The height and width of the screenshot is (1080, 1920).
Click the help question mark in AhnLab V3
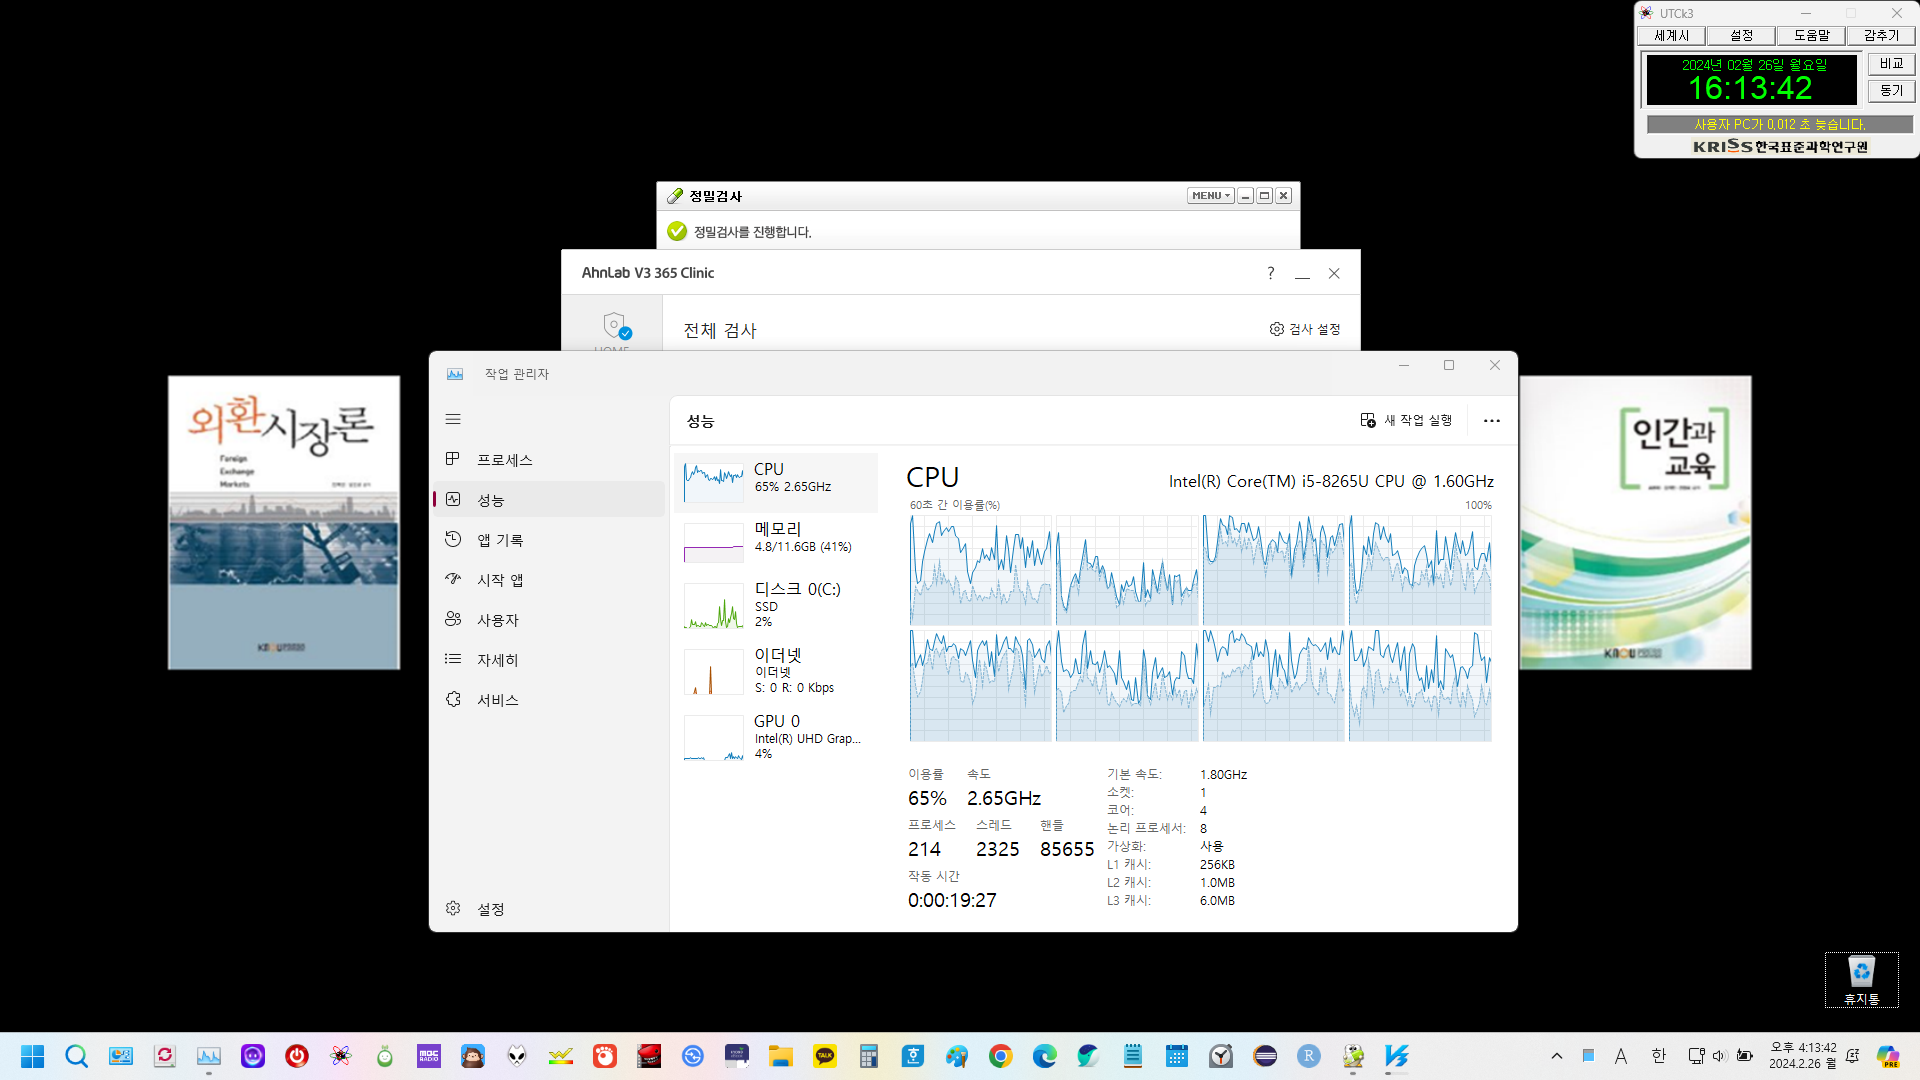click(x=1271, y=273)
